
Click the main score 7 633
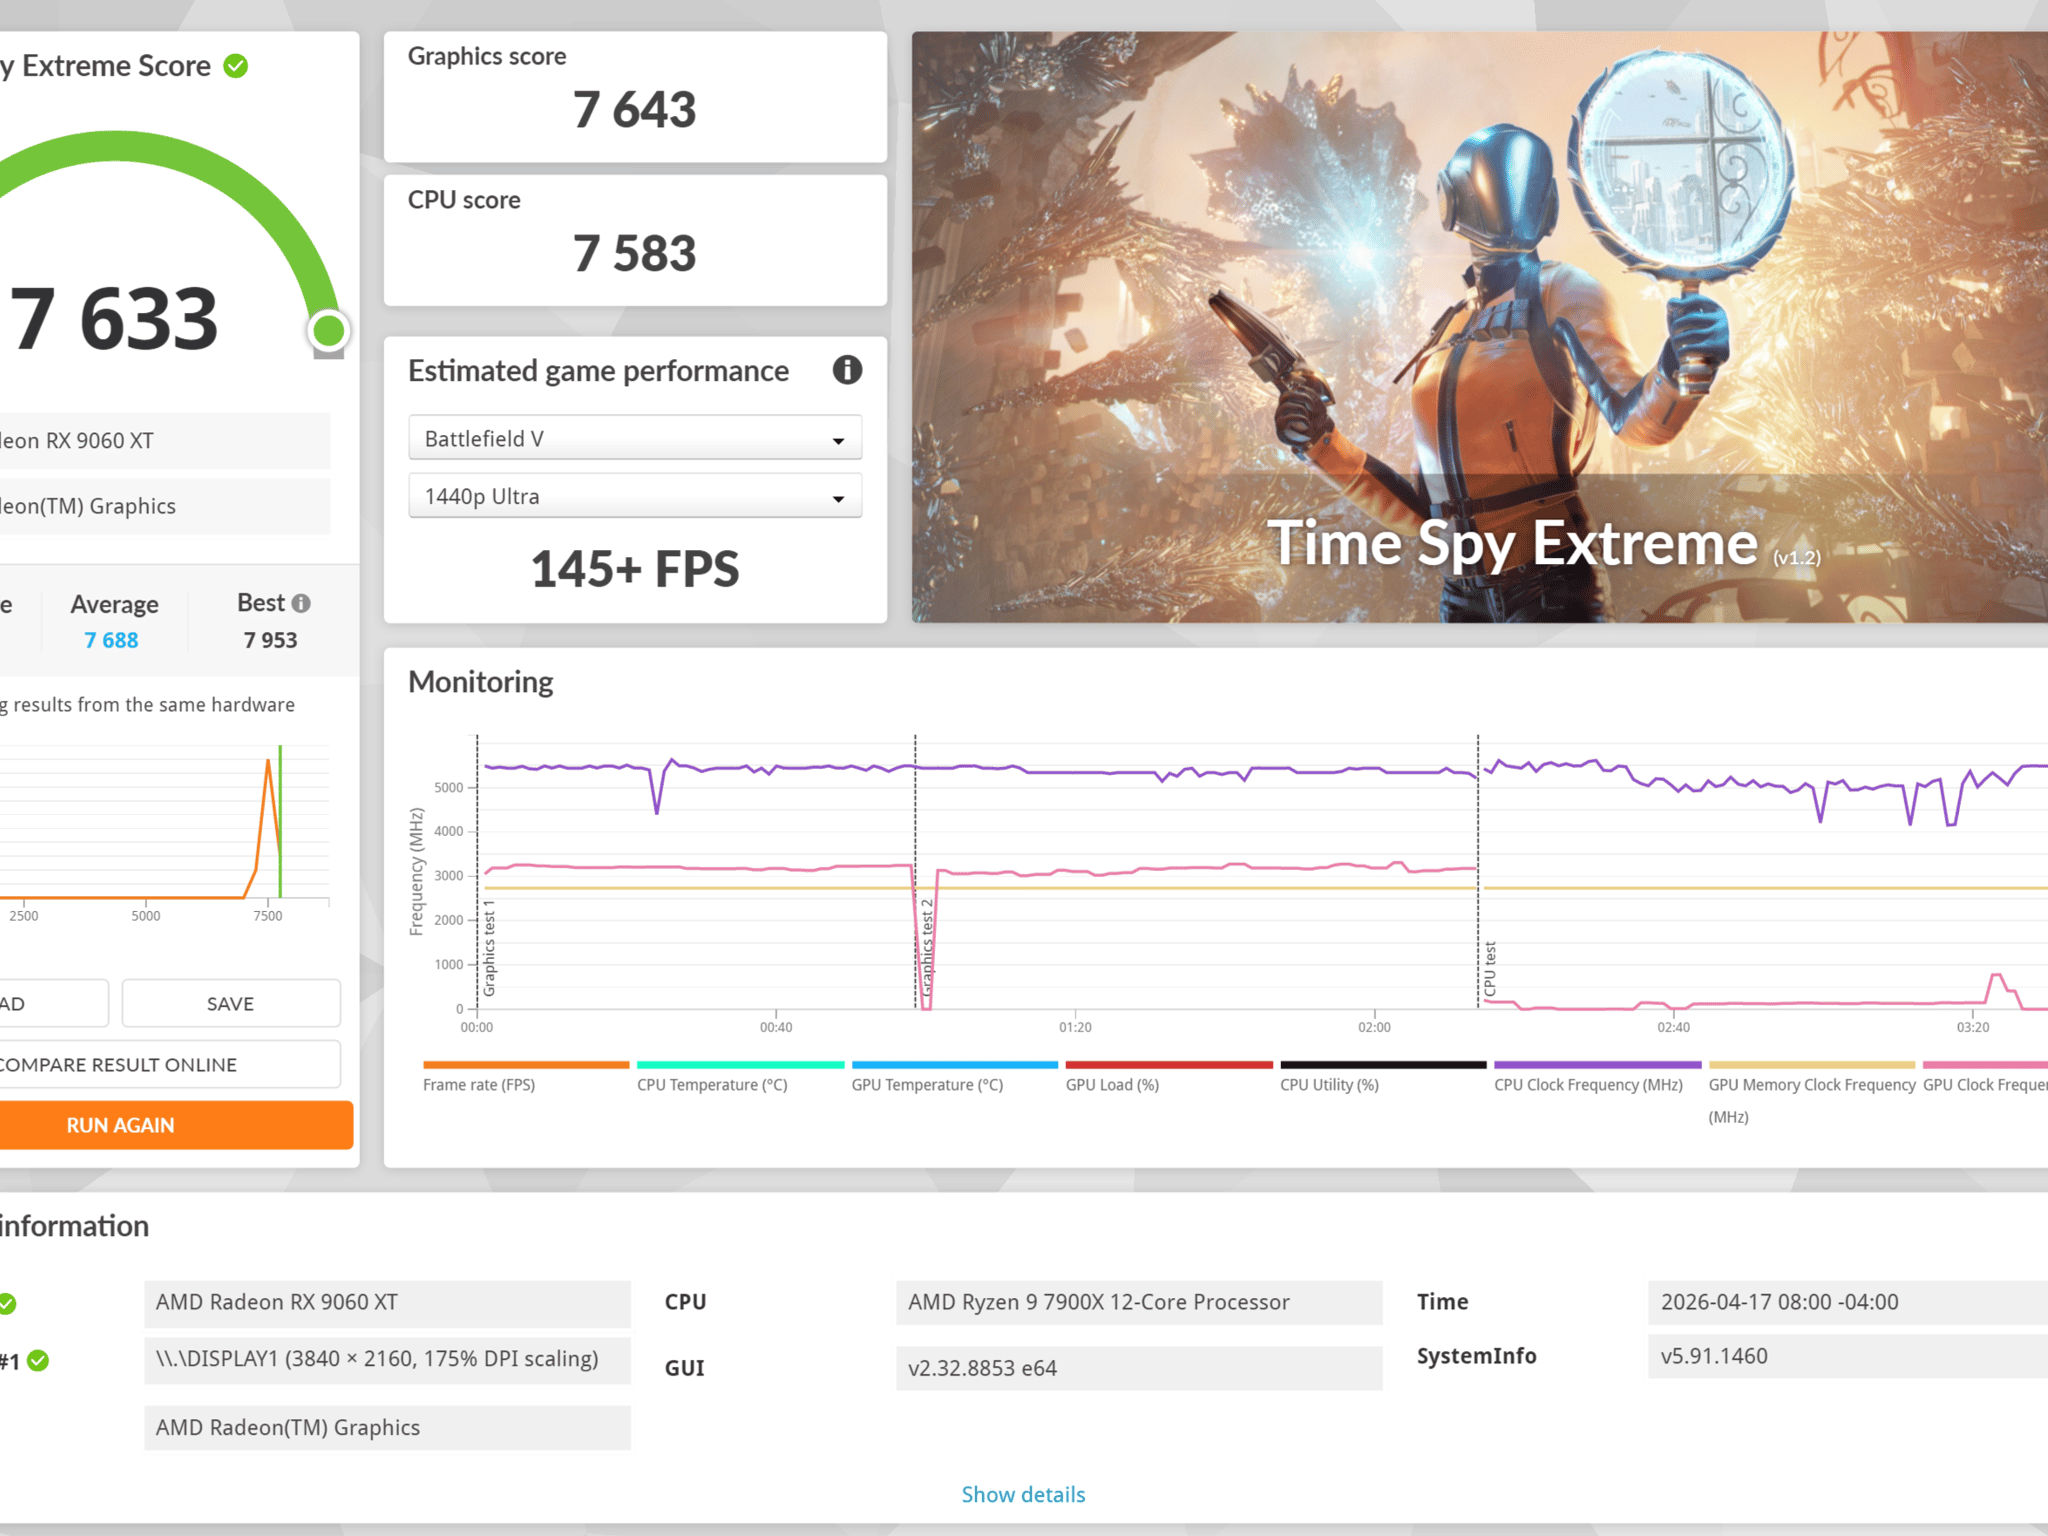tap(113, 319)
